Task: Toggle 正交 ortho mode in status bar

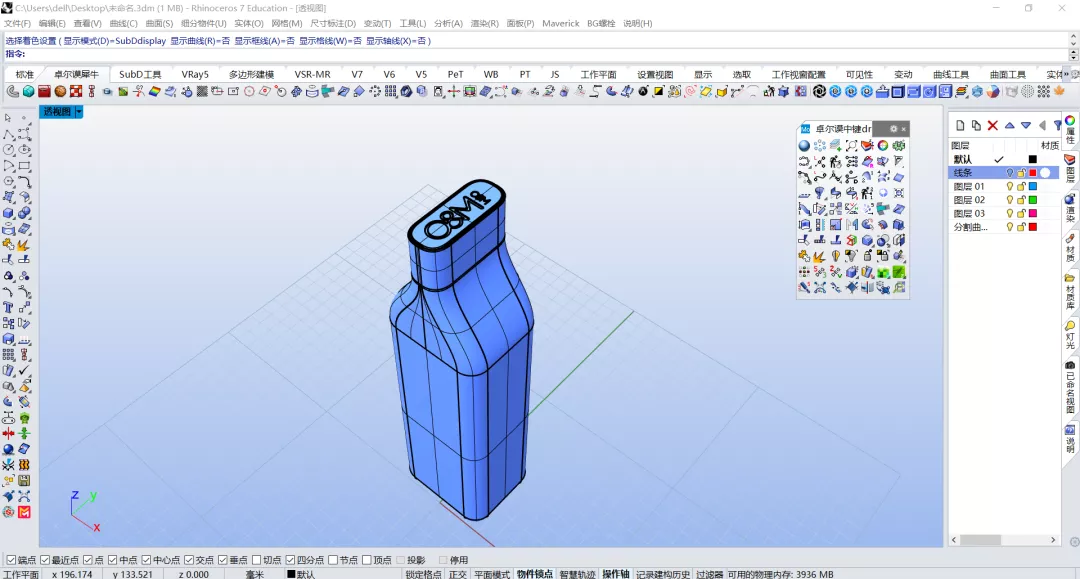Action: (457, 574)
